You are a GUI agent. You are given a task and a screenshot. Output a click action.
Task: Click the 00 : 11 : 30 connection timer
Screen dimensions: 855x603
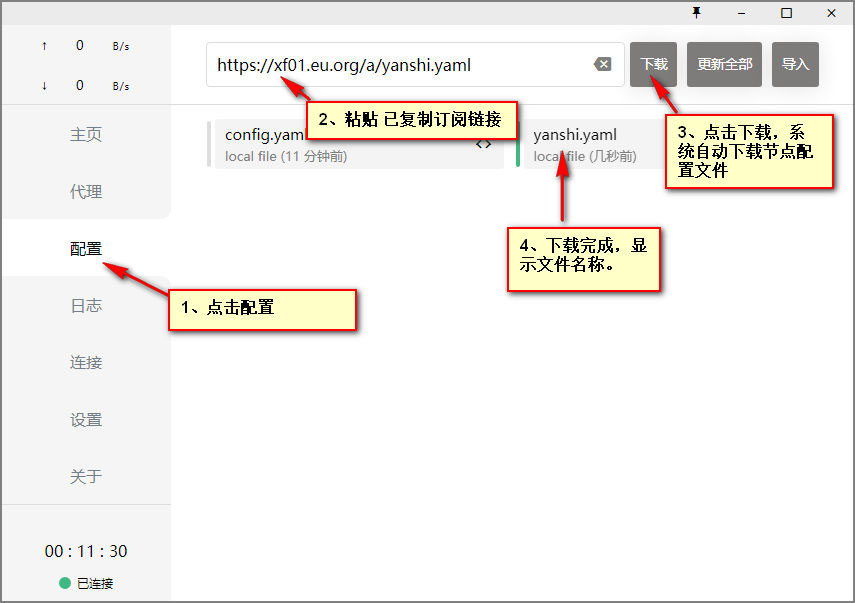(86, 551)
